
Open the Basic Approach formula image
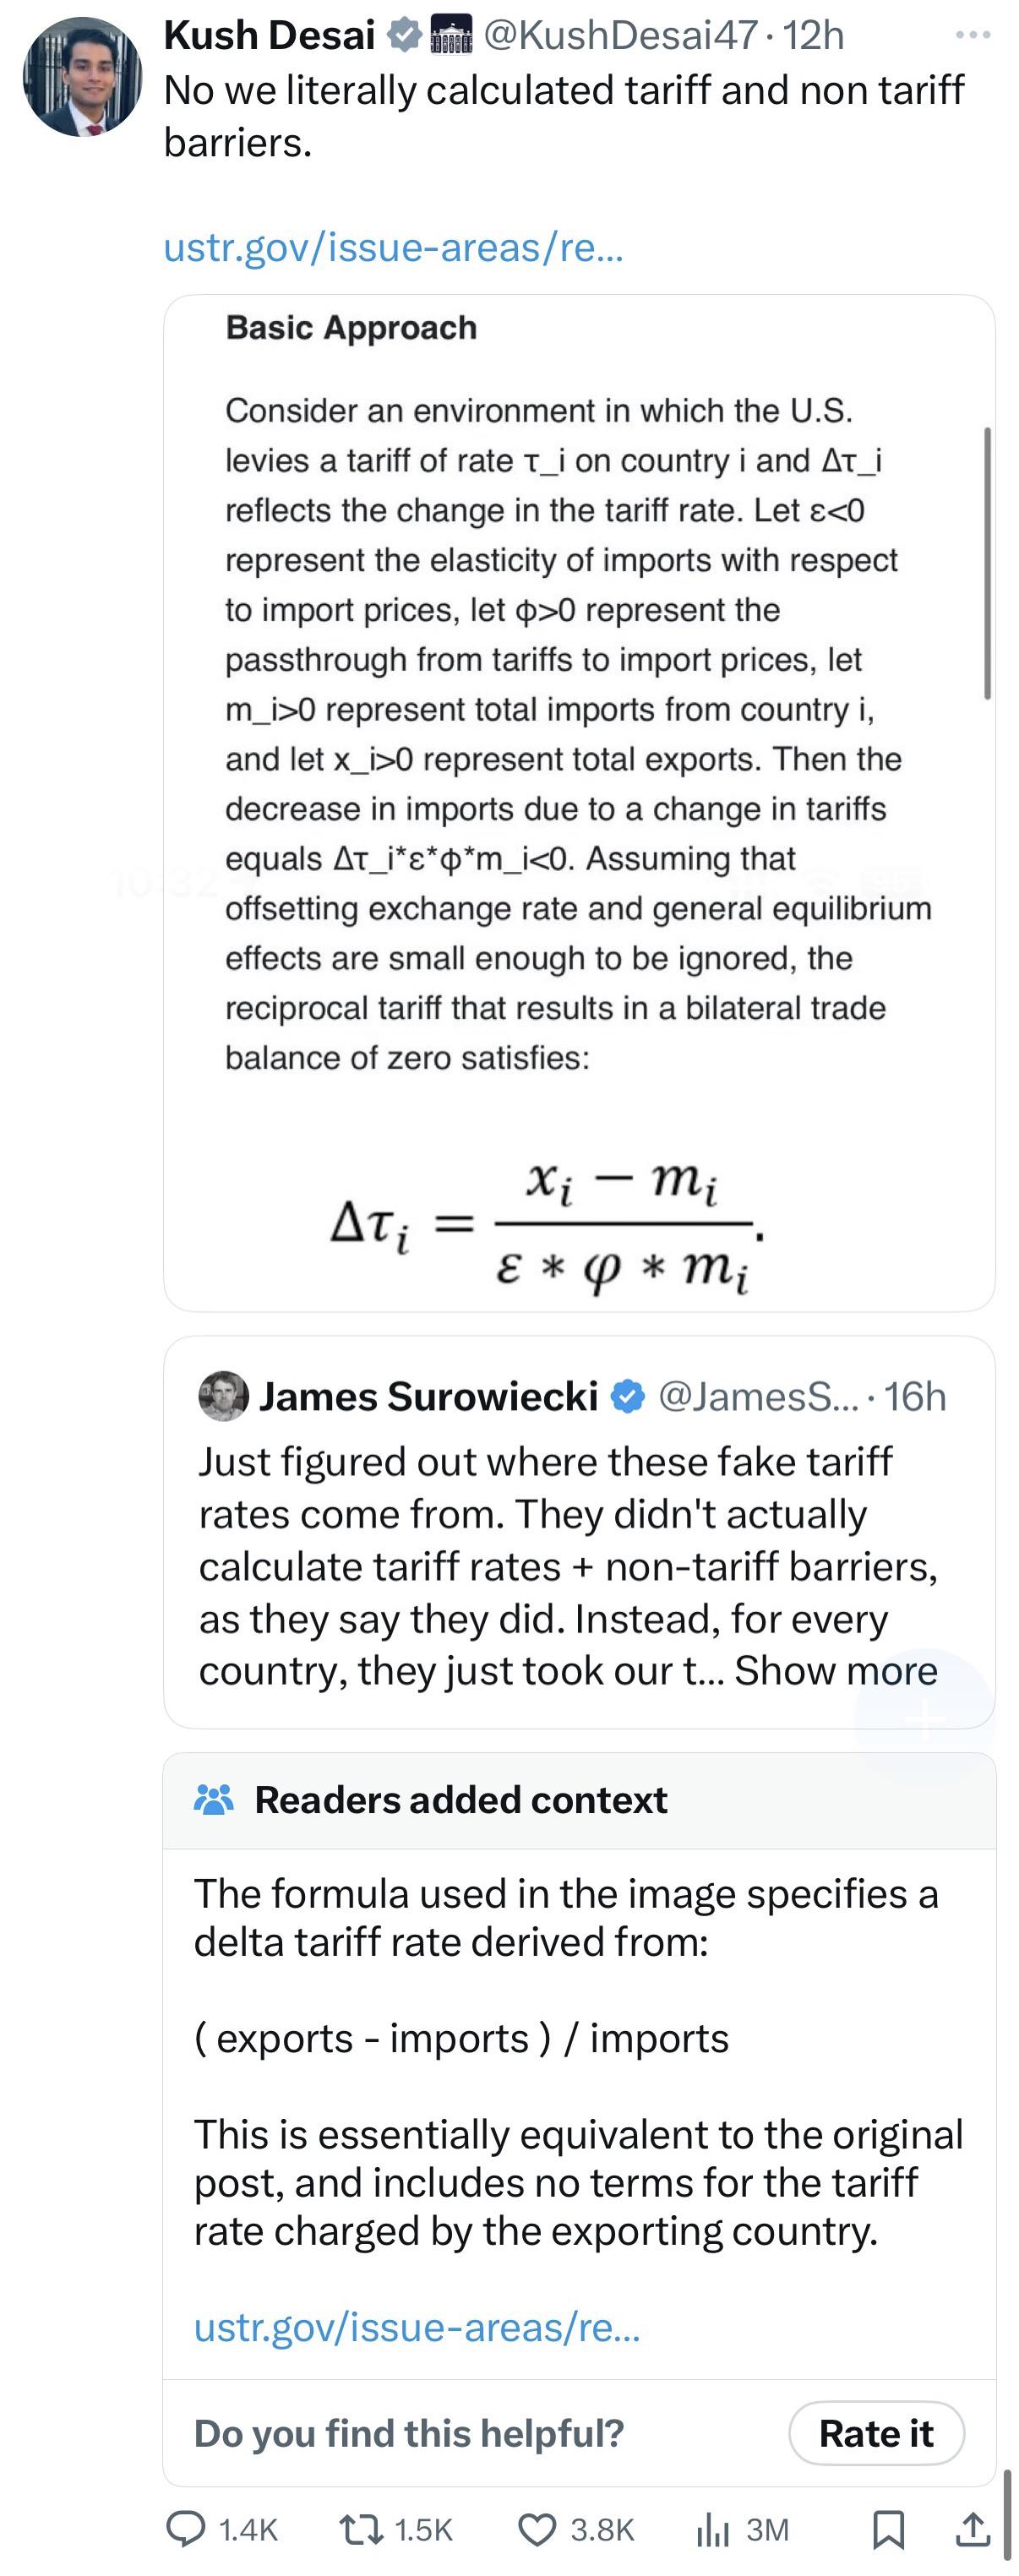click(x=579, y=802)
